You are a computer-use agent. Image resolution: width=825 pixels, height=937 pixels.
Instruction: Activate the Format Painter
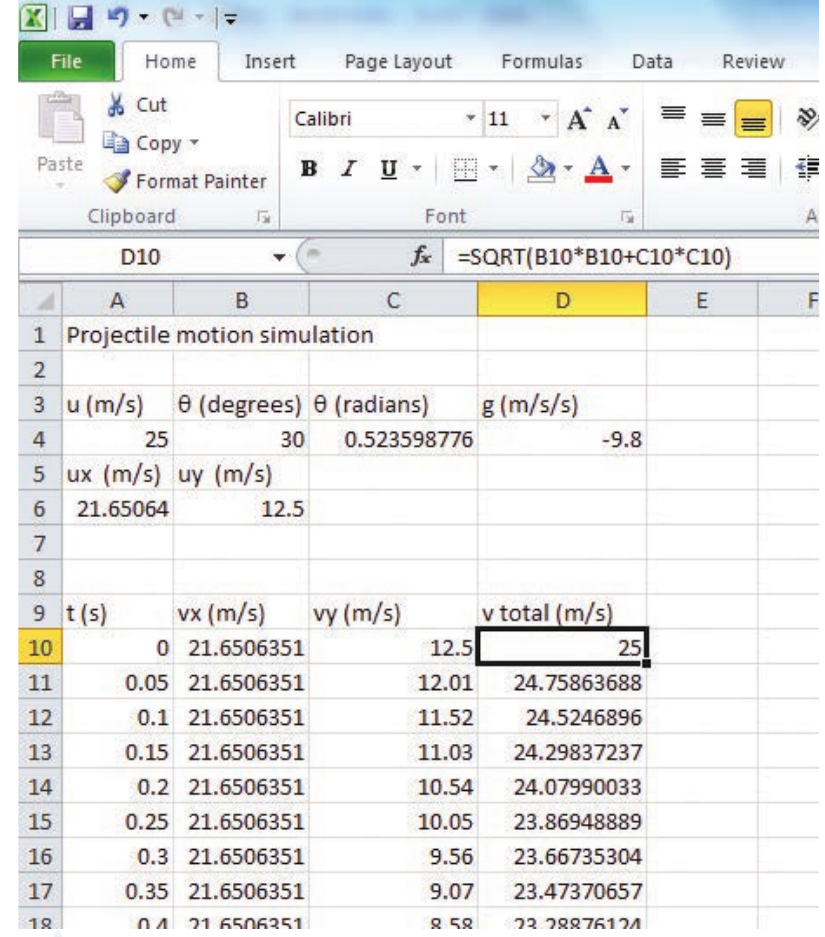click(x=185, y=181)
